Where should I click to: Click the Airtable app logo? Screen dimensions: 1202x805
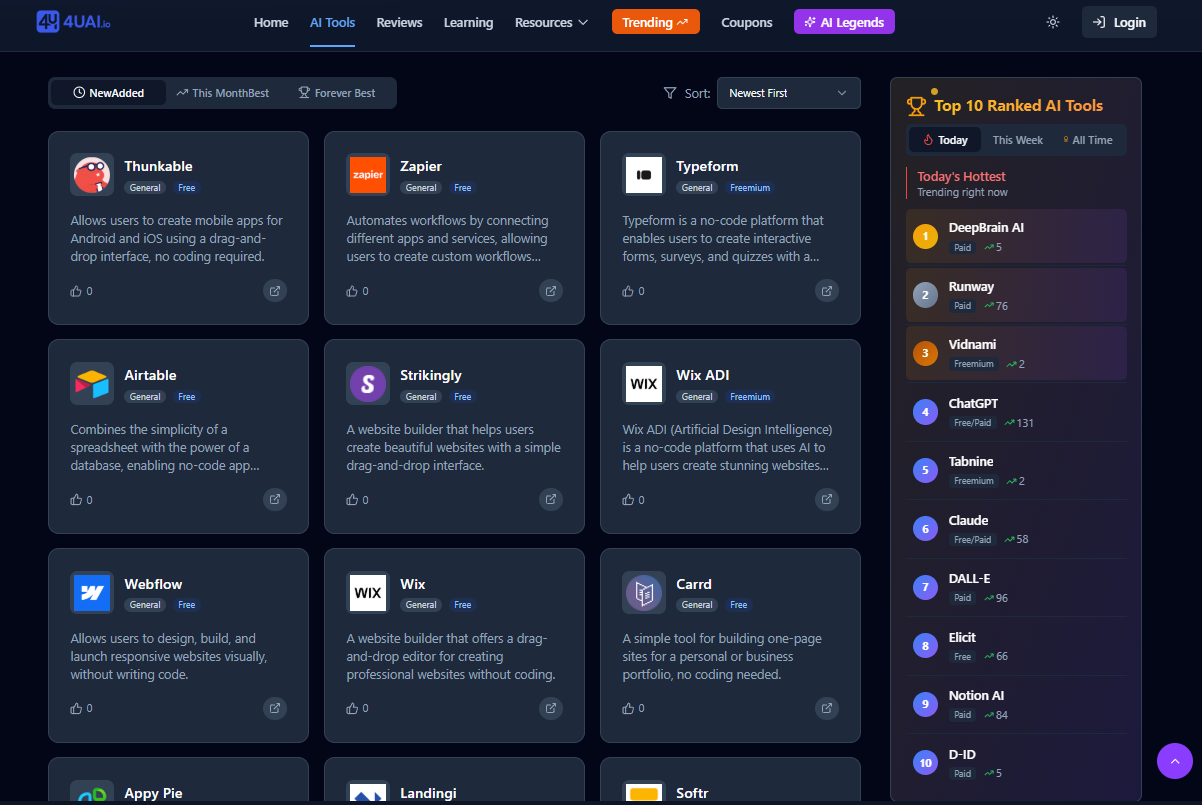tap(92, 383)
